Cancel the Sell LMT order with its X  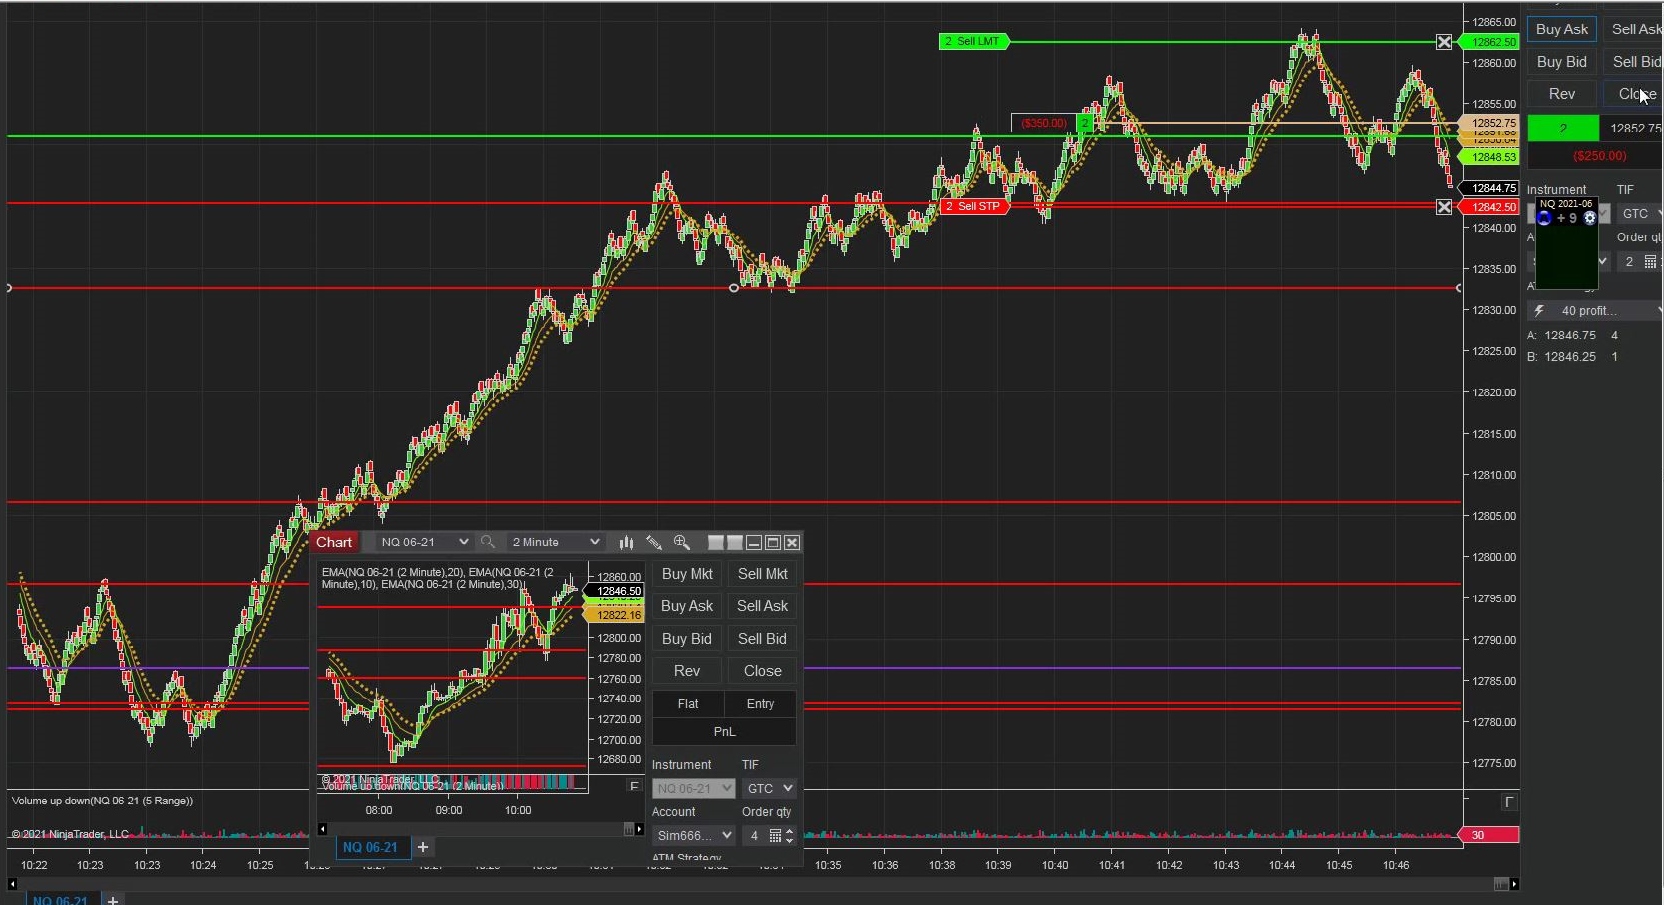pos(1444,42)
